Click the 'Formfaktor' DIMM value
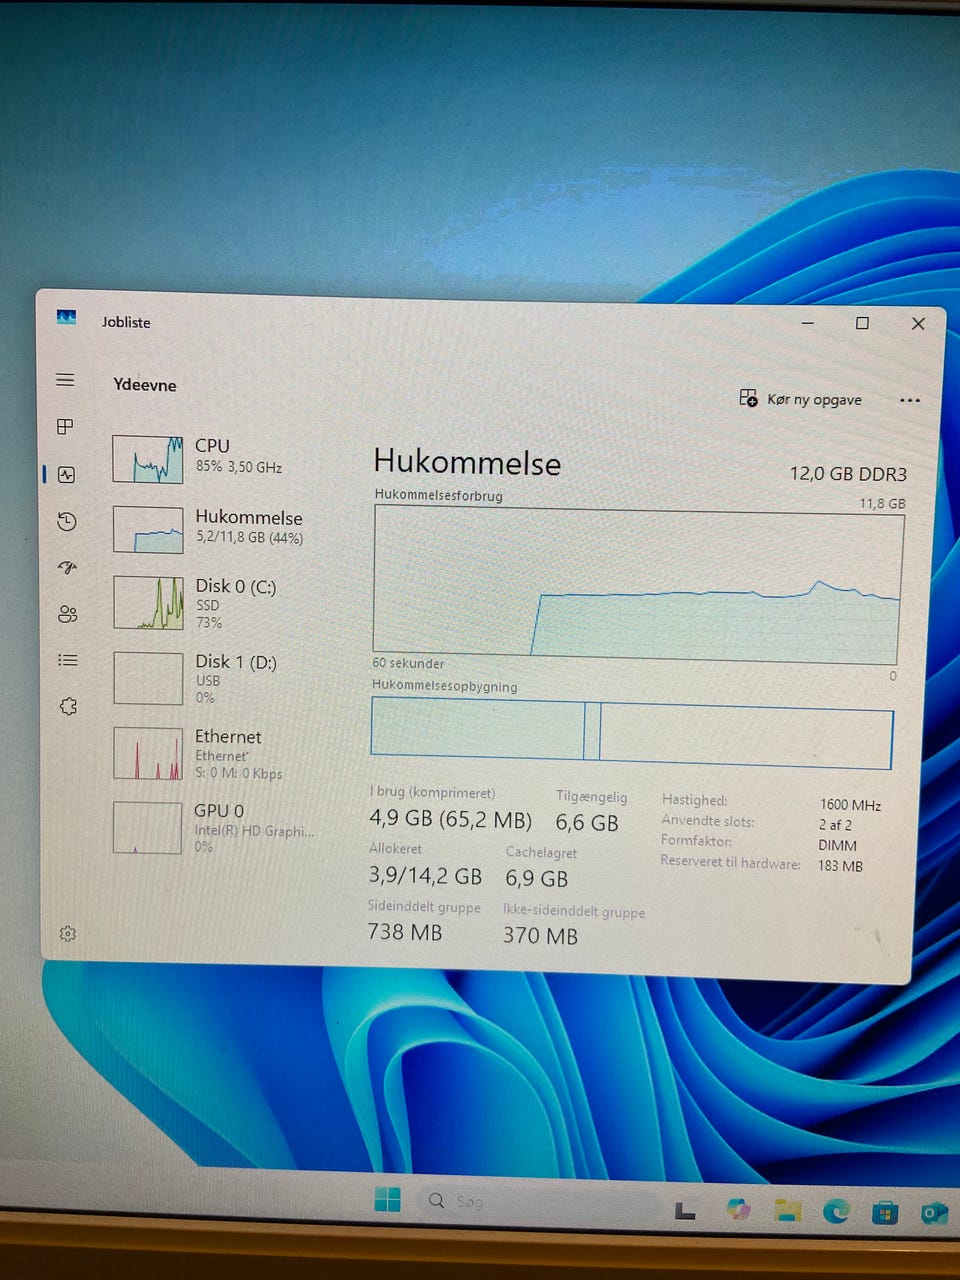 [837, 845]
